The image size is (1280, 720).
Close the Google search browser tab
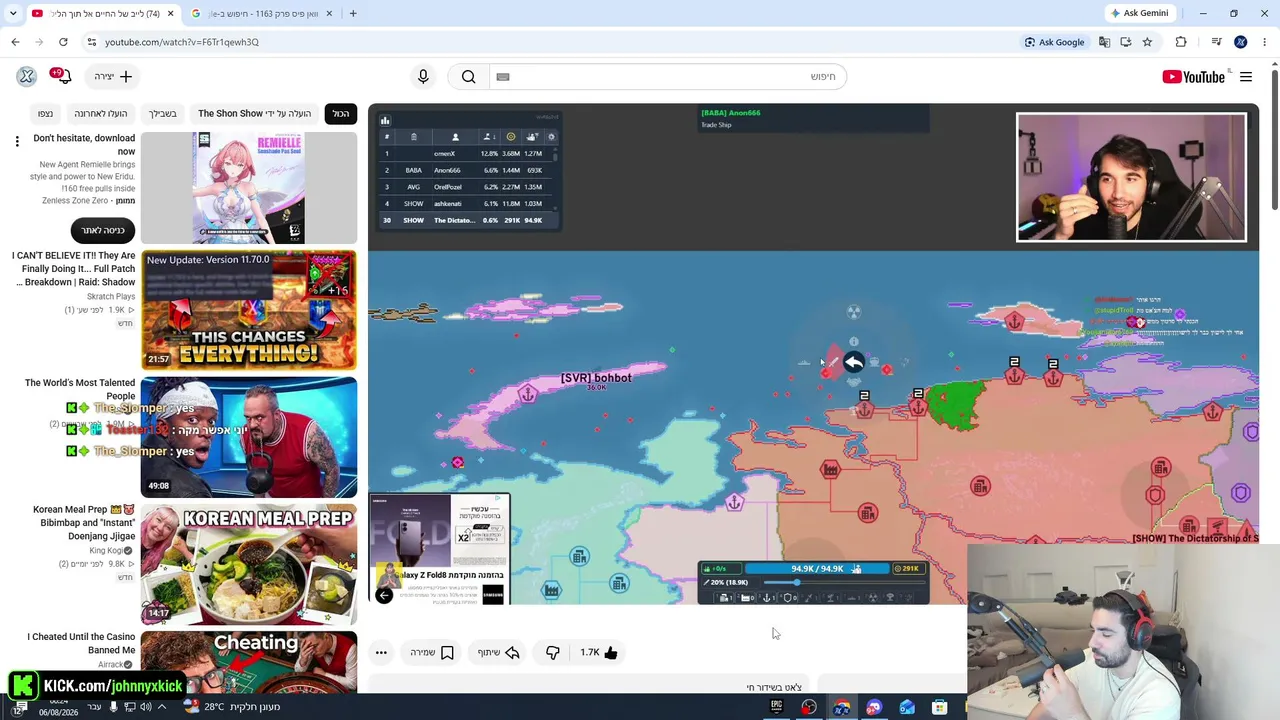coord(329,14)
